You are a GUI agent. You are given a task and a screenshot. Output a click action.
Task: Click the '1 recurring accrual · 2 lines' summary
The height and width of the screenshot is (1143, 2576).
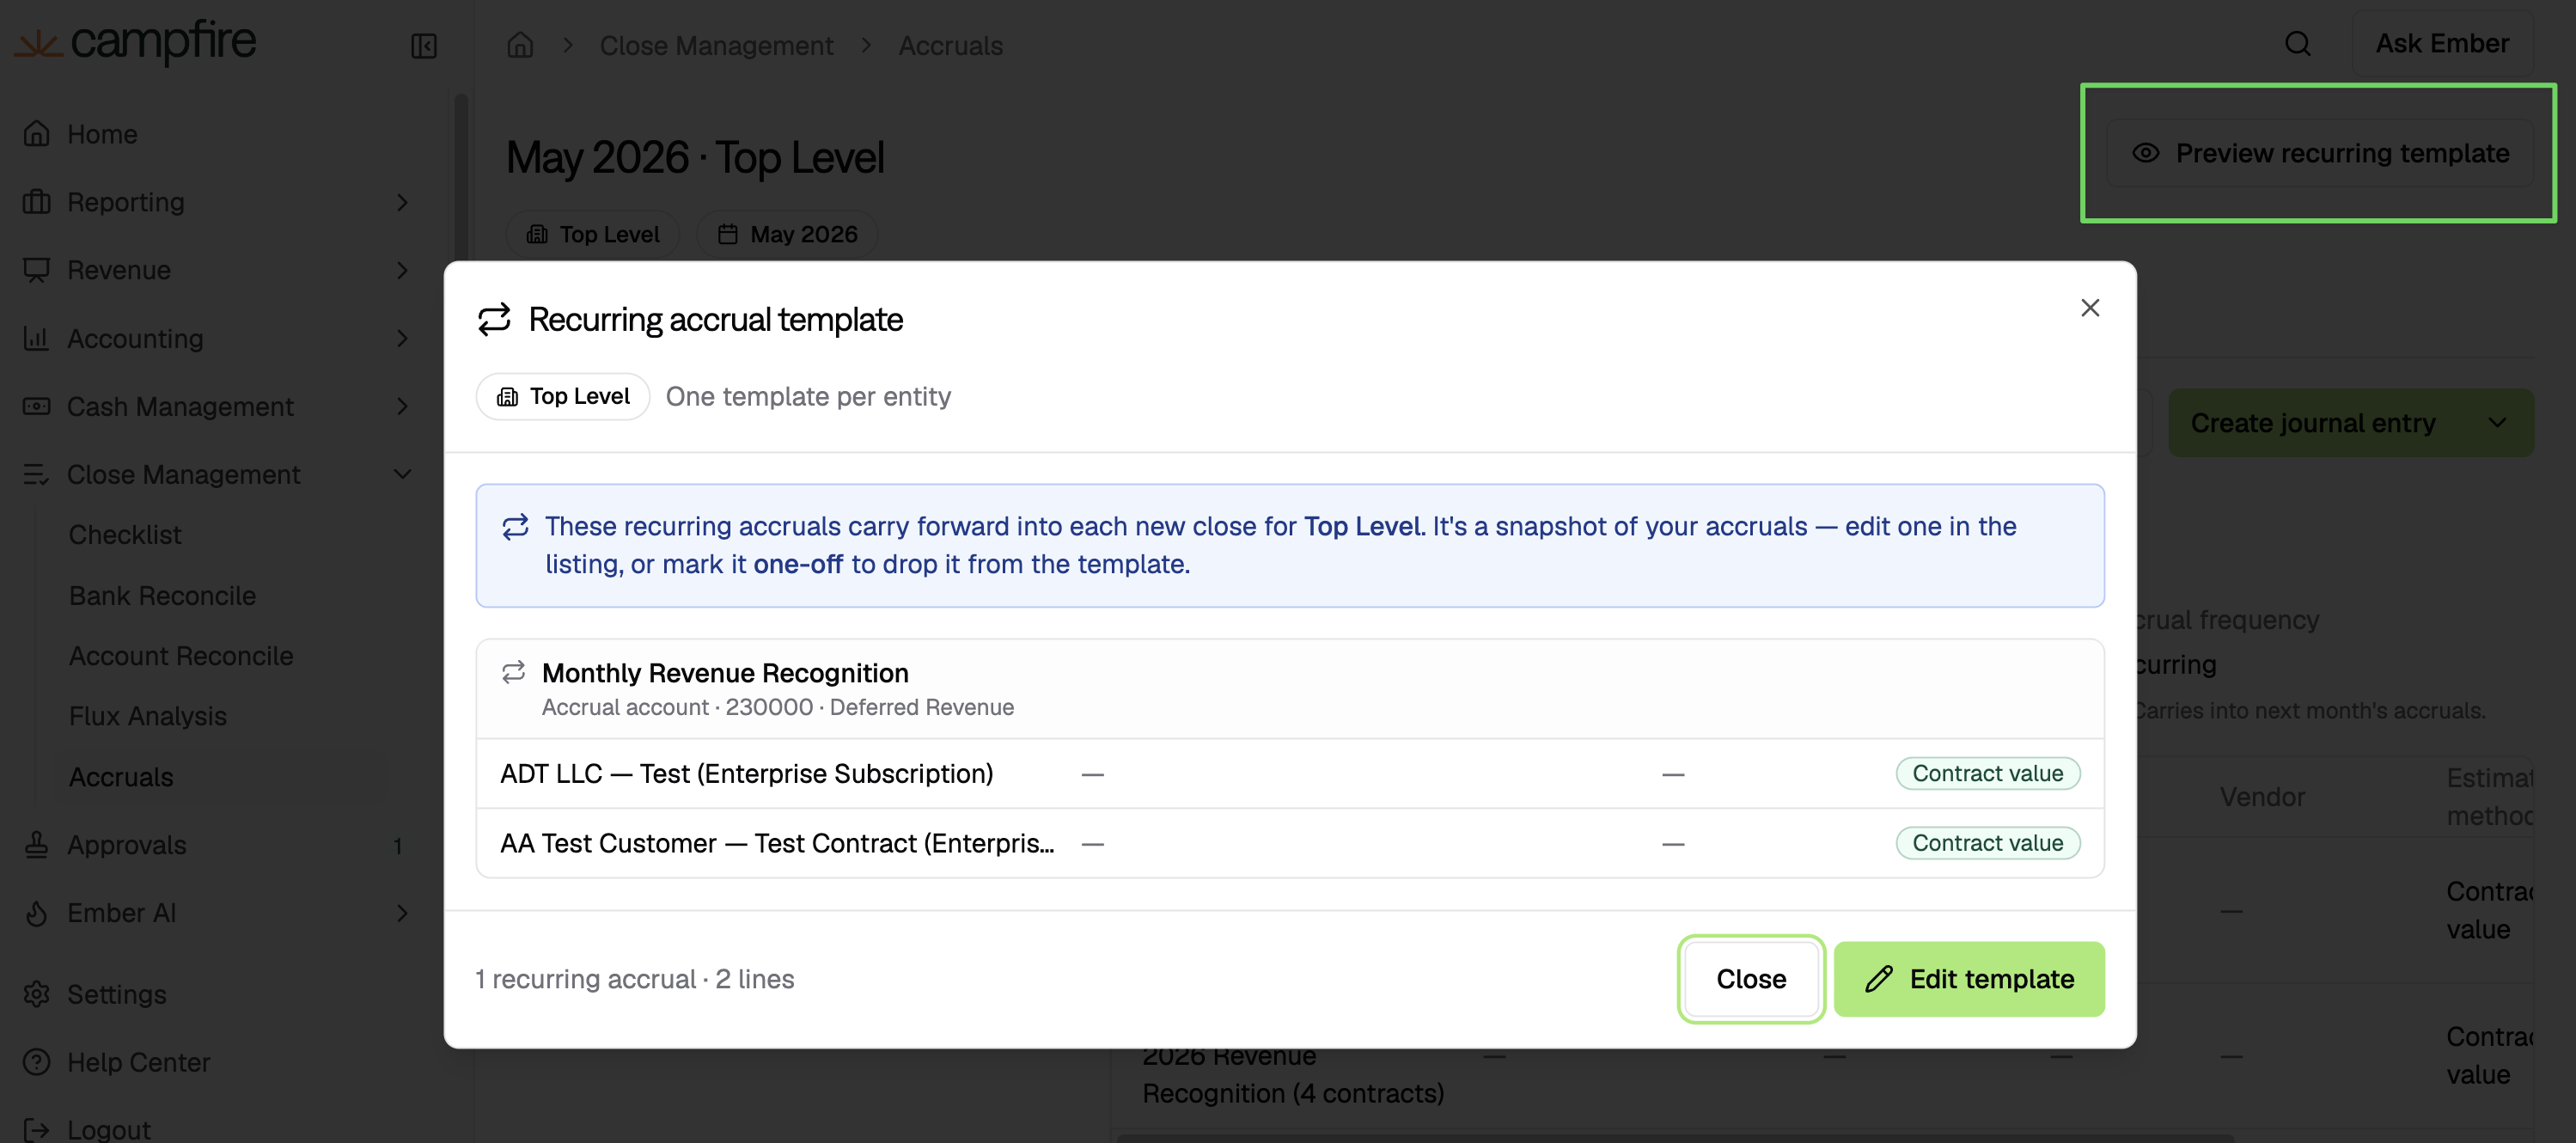(x=635, y=979)
